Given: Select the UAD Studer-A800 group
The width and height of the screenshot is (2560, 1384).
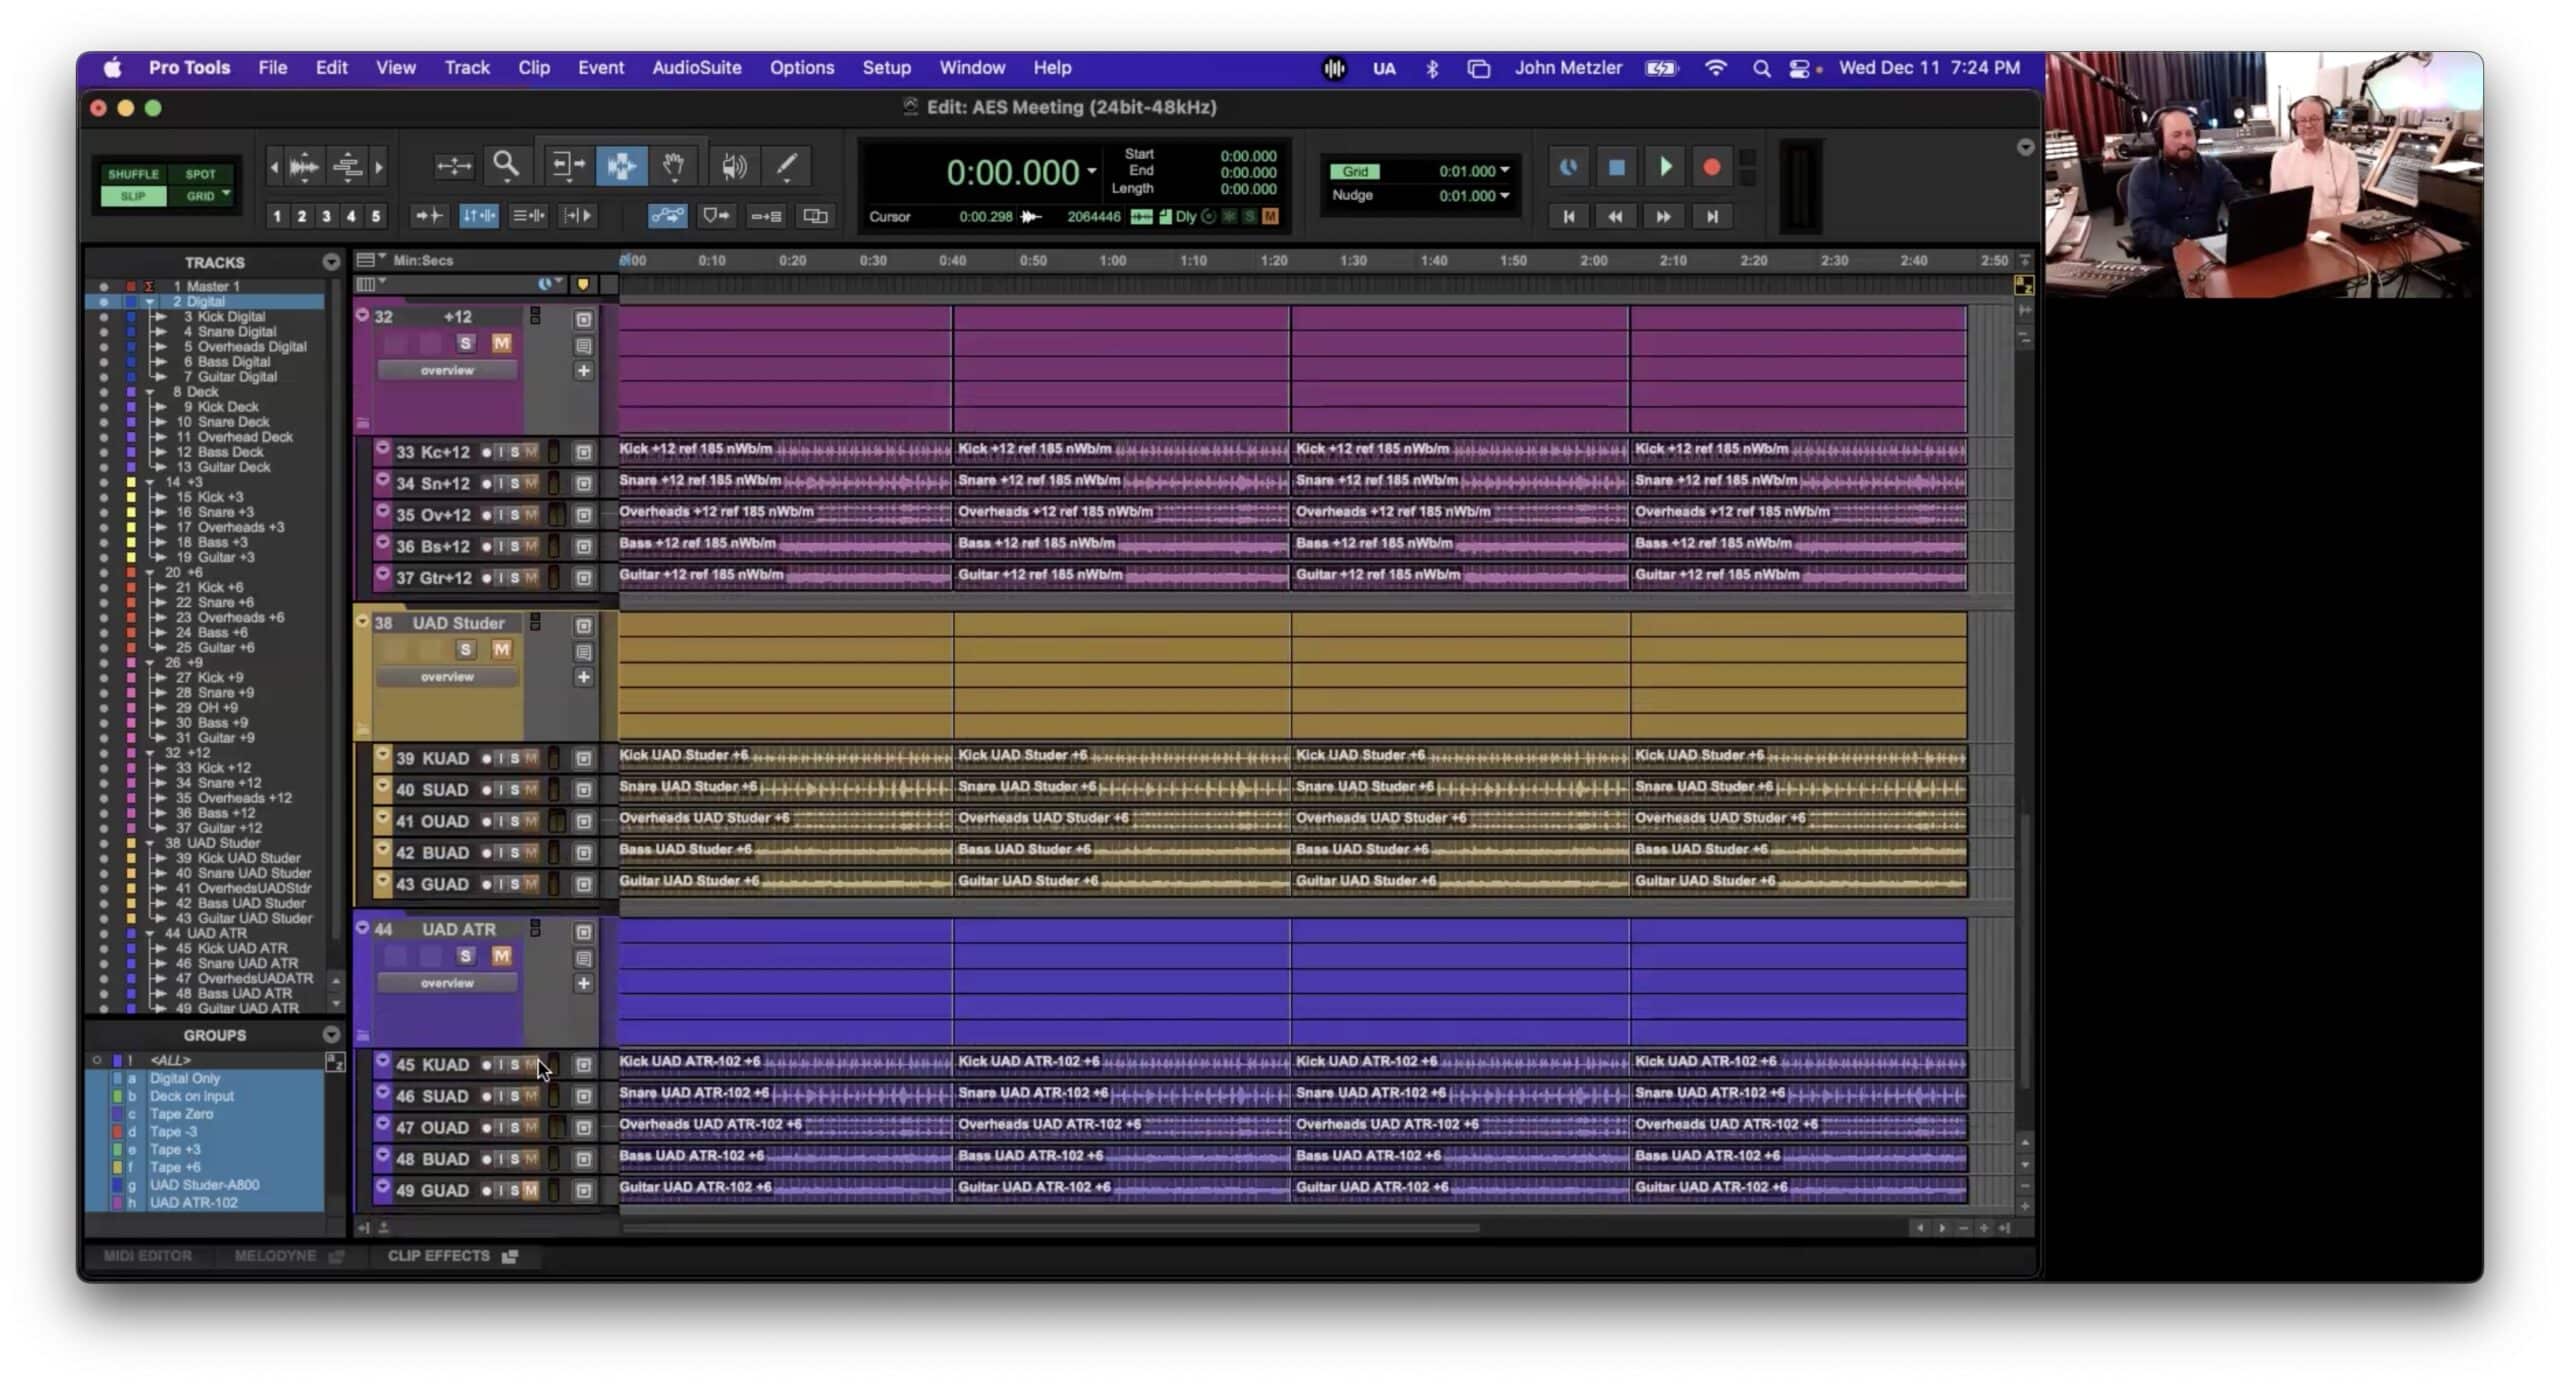Looking at the screenshot, I should tap(204, 1185).
